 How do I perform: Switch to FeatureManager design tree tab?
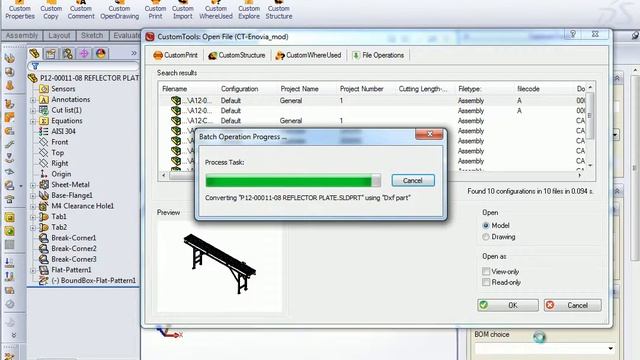click(35, 53)
